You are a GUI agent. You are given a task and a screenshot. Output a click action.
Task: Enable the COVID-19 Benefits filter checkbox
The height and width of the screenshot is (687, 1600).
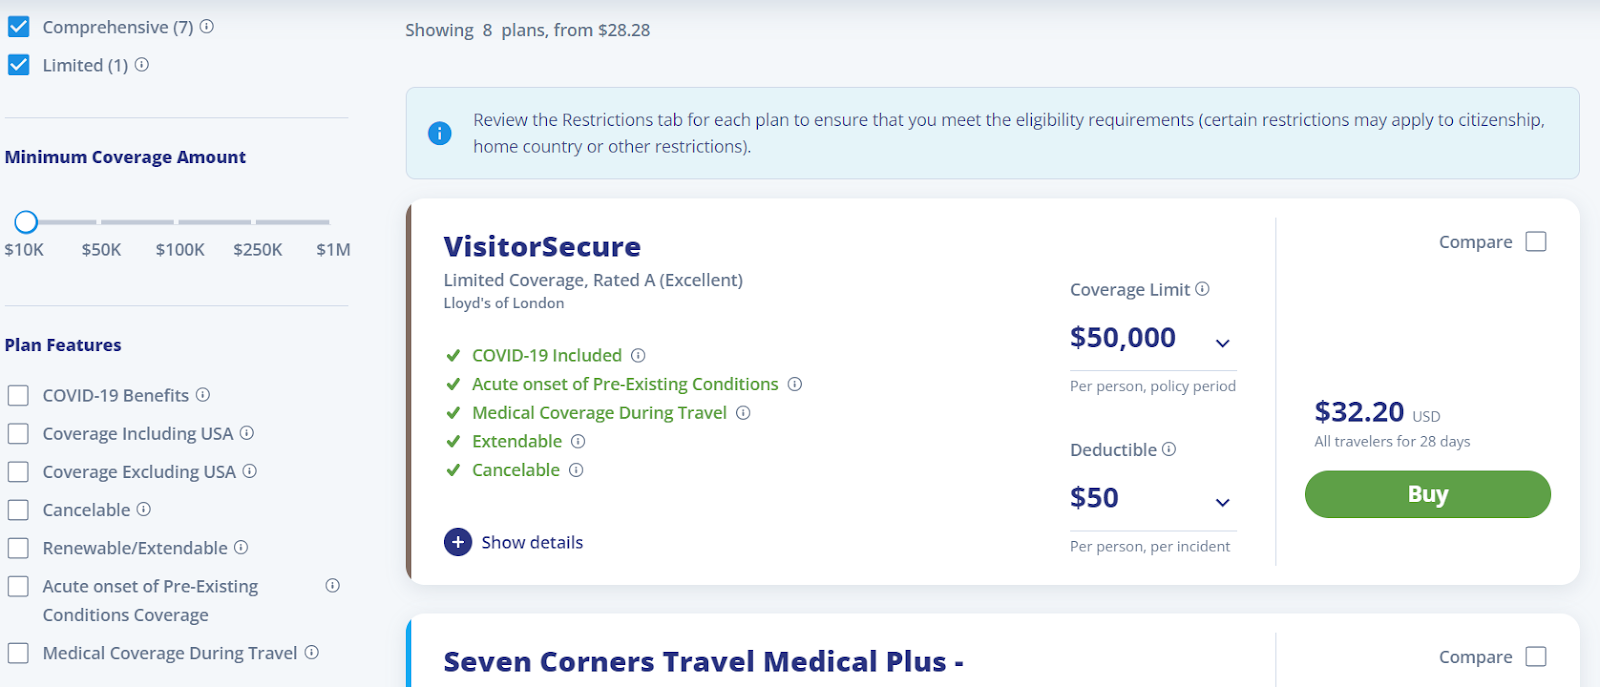click(x=18, y=396)
